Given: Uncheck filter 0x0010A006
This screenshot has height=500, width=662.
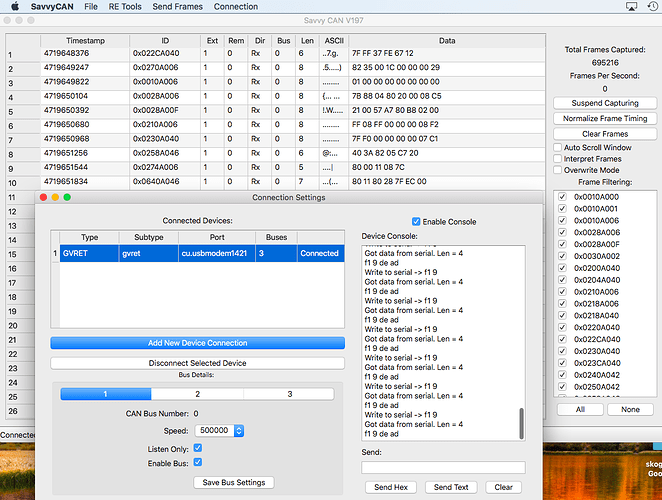Looking at the screenshot, I should [562, 220].
